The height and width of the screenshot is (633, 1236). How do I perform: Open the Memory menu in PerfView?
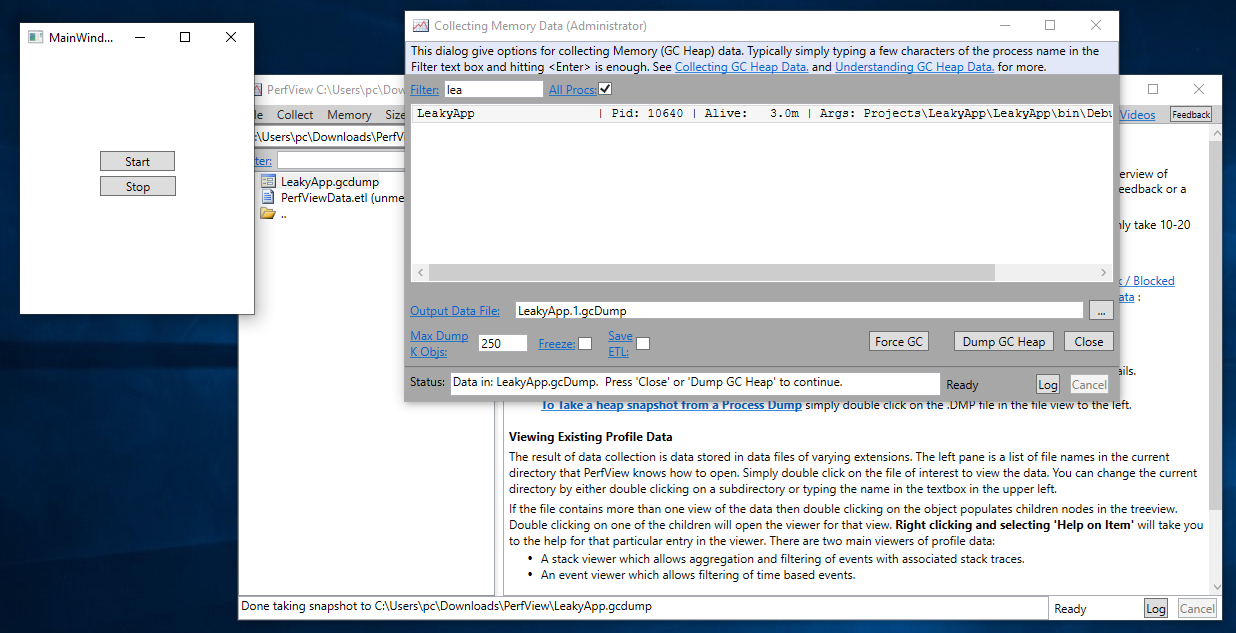[349, 115]
